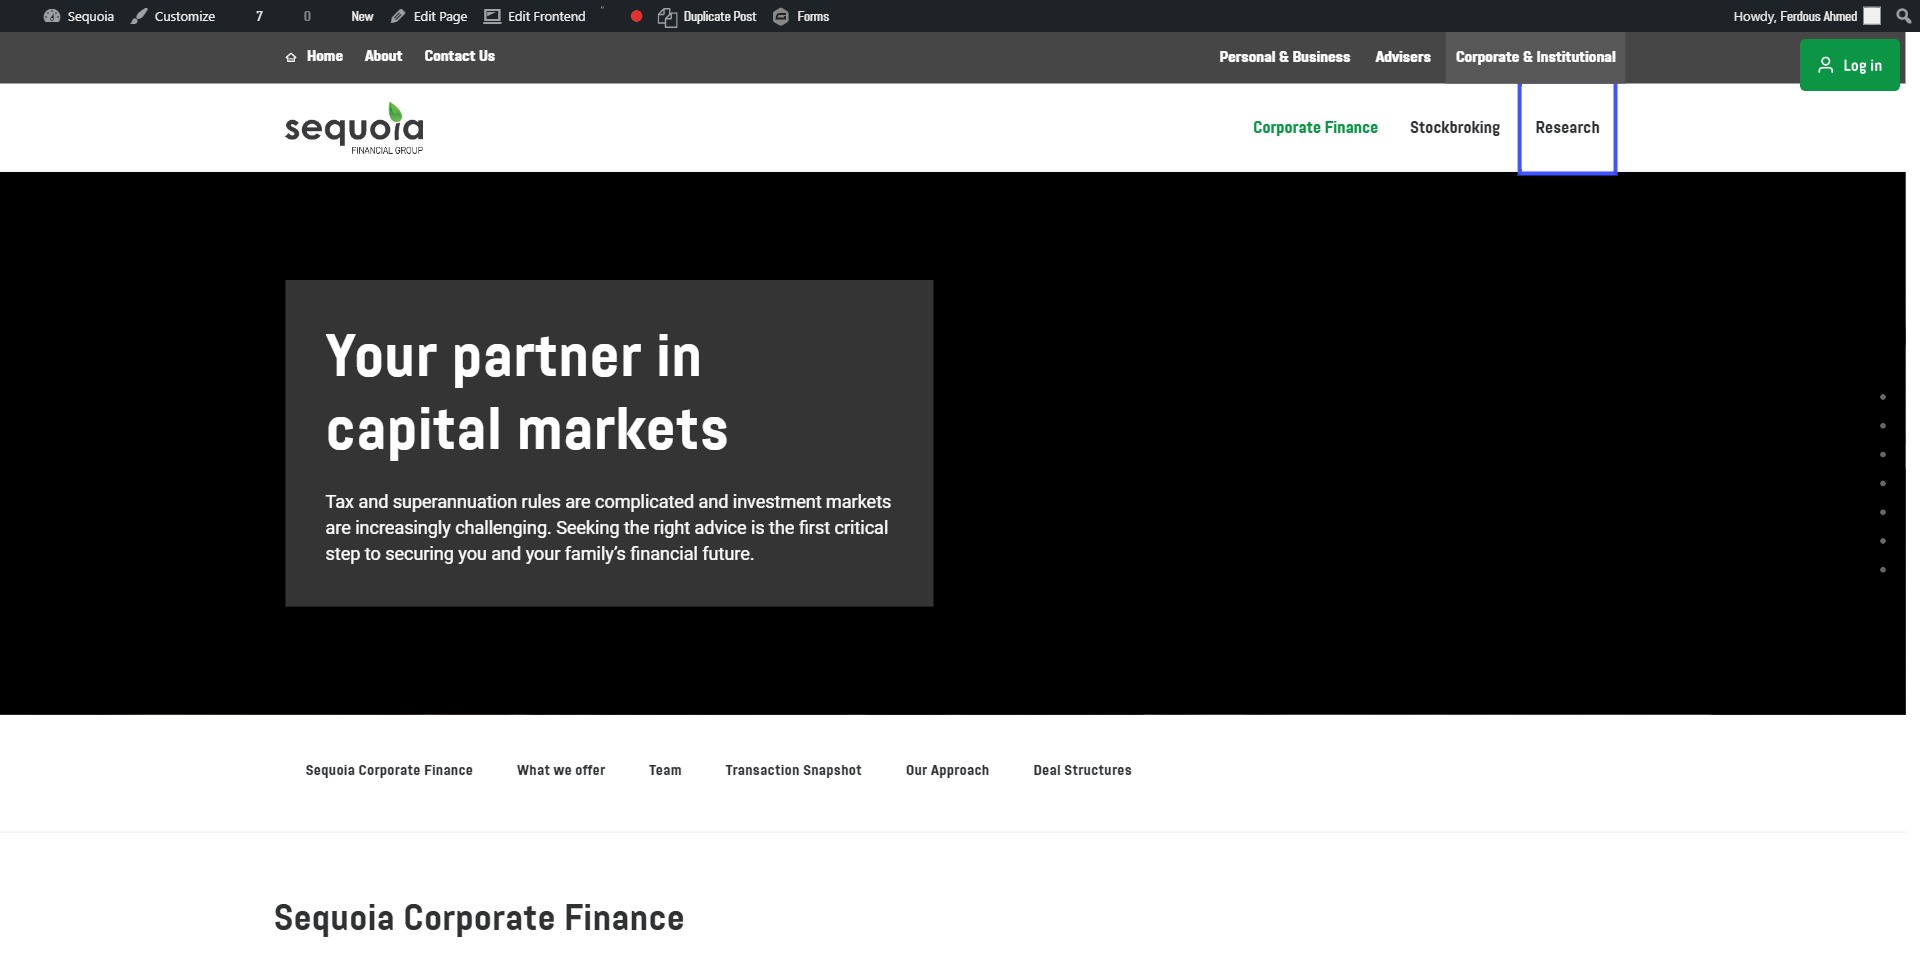Open the Corporate & Institutional section menu

coord(1535,57)
